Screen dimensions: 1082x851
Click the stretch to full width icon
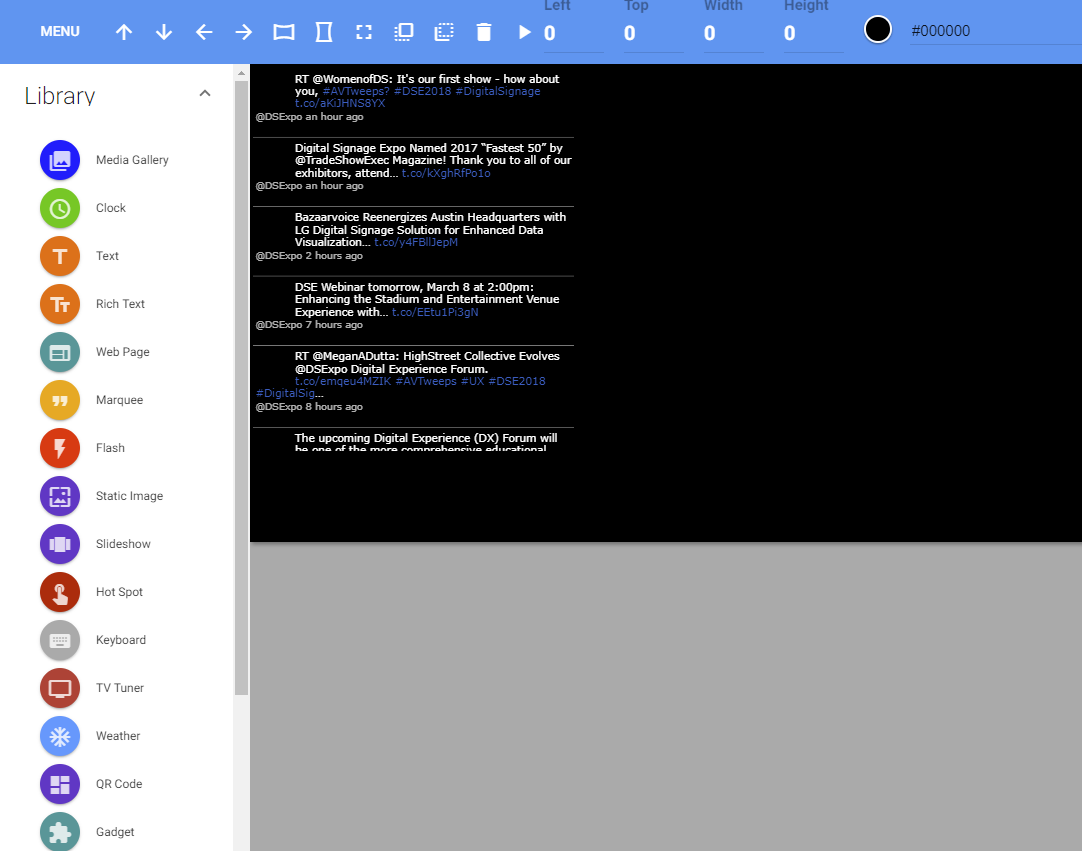point(284,32)
